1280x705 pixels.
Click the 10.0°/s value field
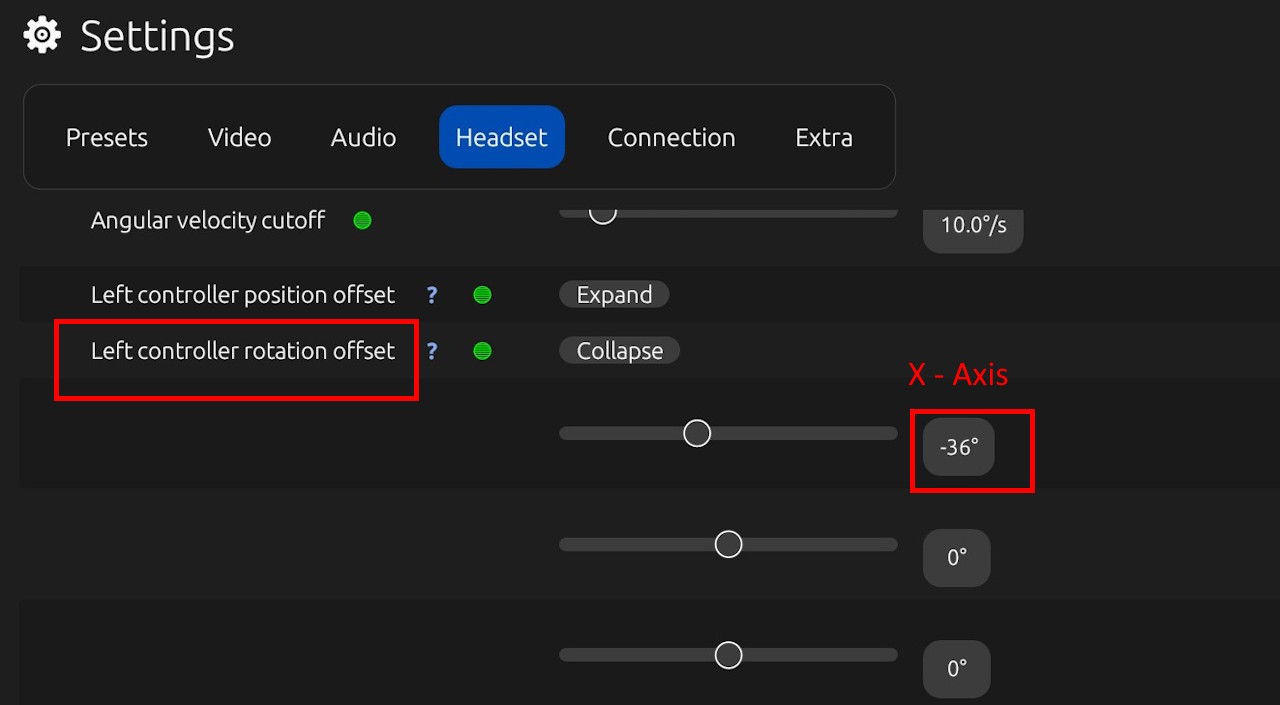point(973,225)
